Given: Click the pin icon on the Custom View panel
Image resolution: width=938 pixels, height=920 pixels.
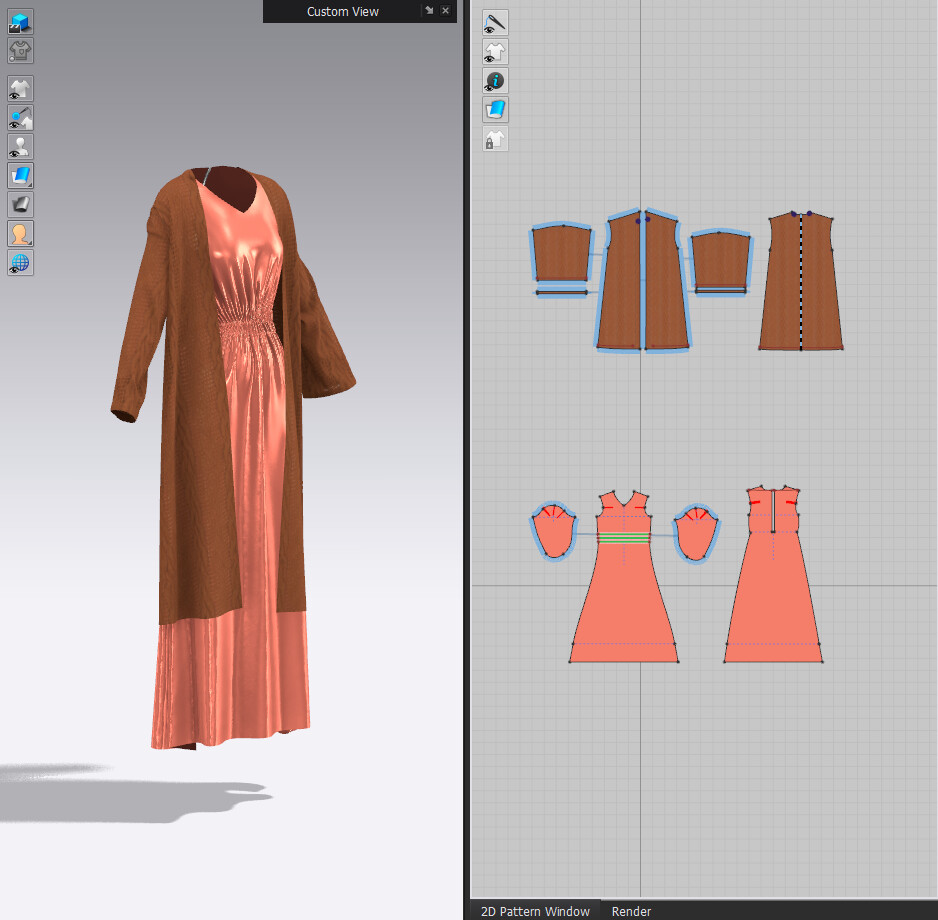Looking at the screenshot, I should coord(431,11).
